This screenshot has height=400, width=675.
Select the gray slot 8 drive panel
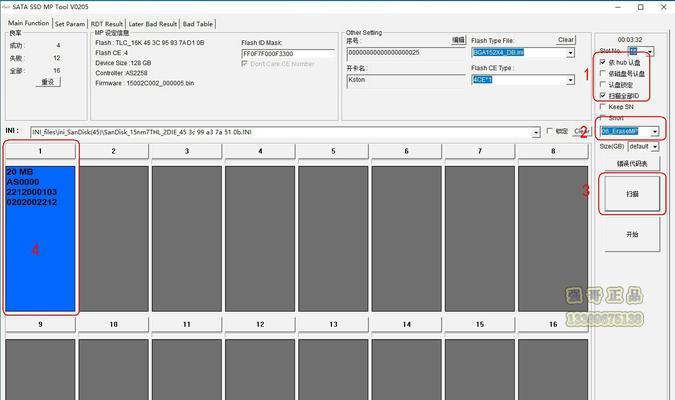pos(553,239)
